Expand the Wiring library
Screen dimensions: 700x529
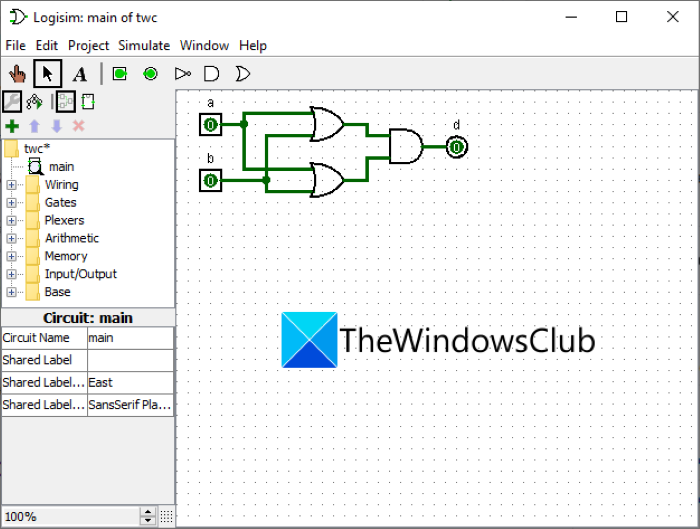click(12, 185)
